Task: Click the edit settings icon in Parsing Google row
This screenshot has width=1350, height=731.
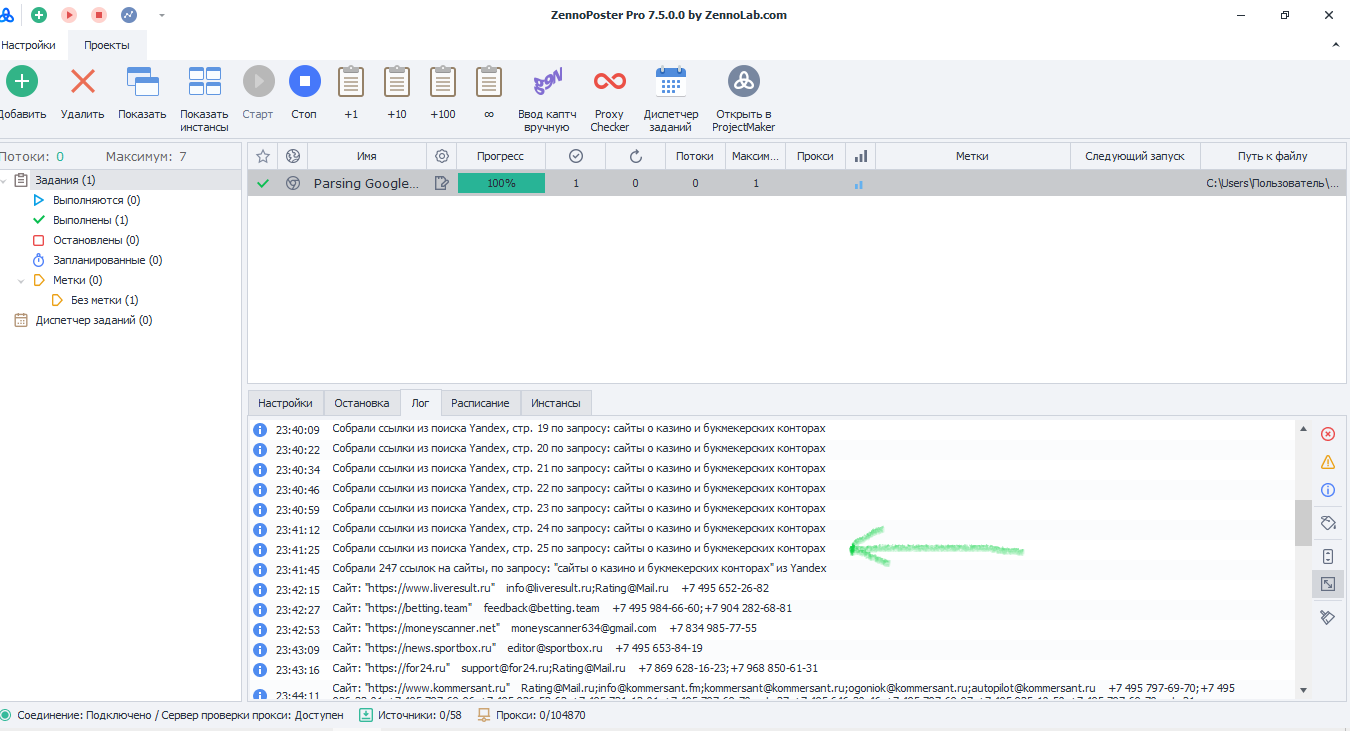Action: 442,183
